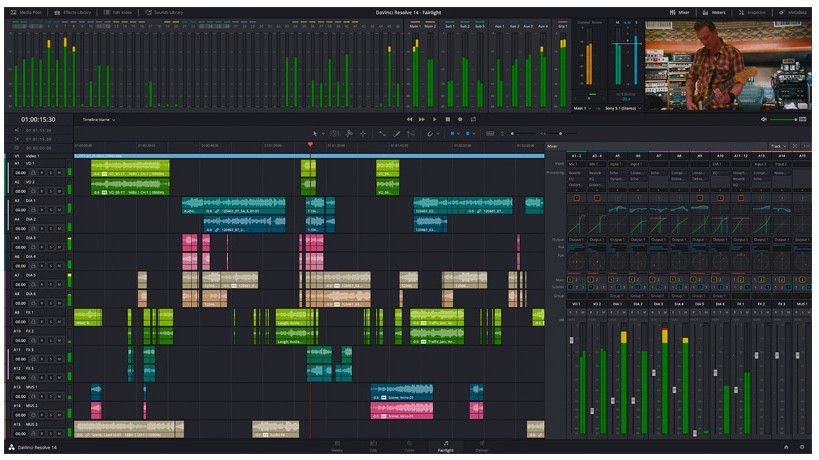Open the Sony 5.1 monitor dropdown

622,109
